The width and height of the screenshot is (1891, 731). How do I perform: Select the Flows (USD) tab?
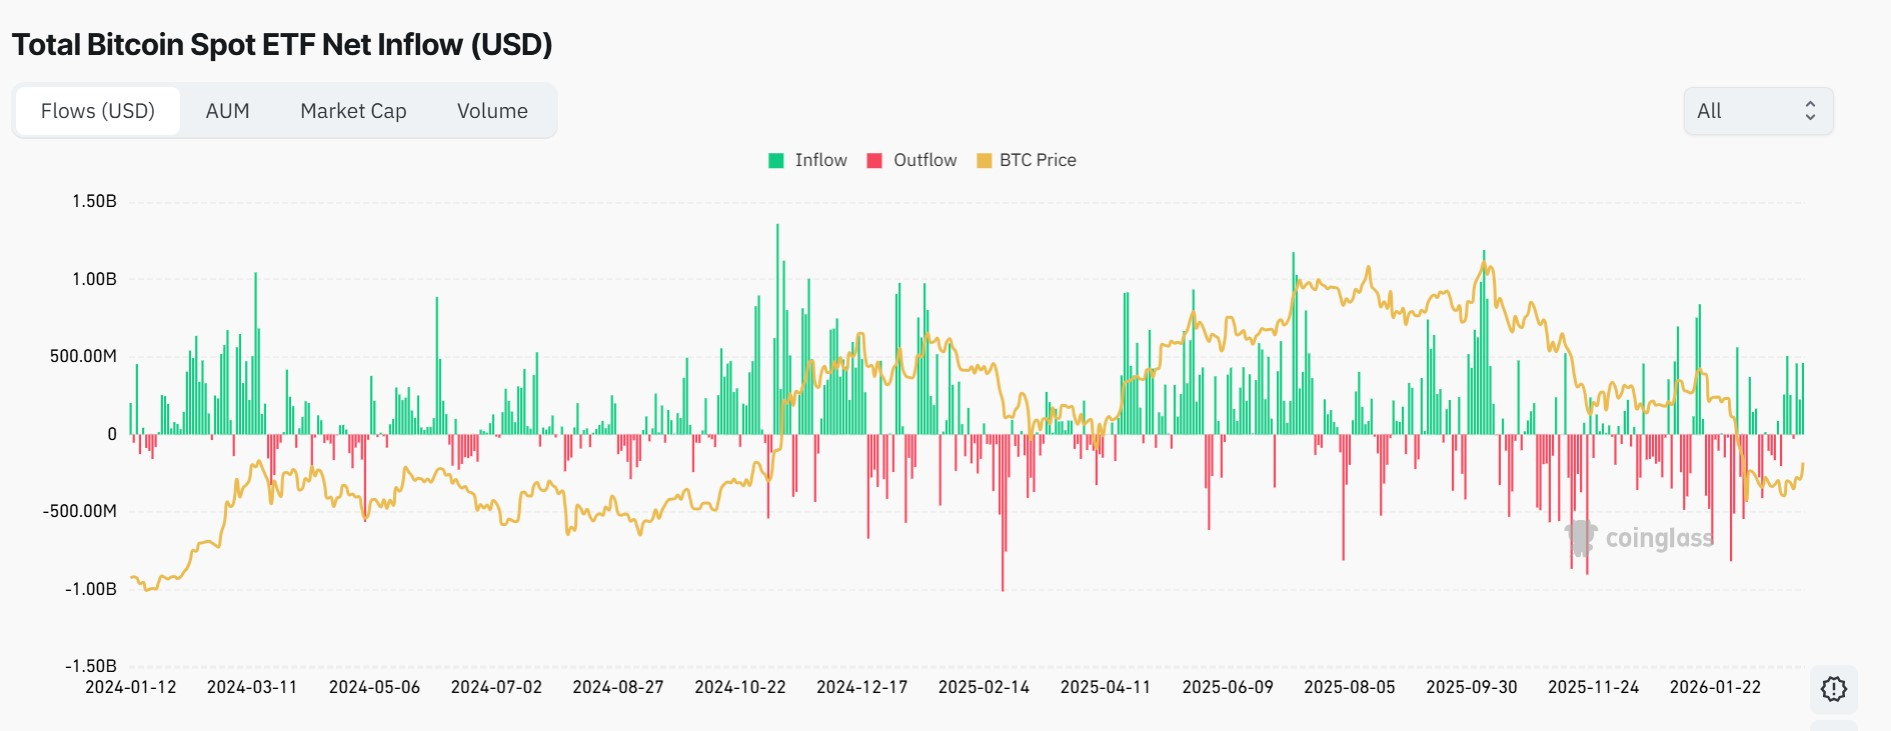click(98, 111)
